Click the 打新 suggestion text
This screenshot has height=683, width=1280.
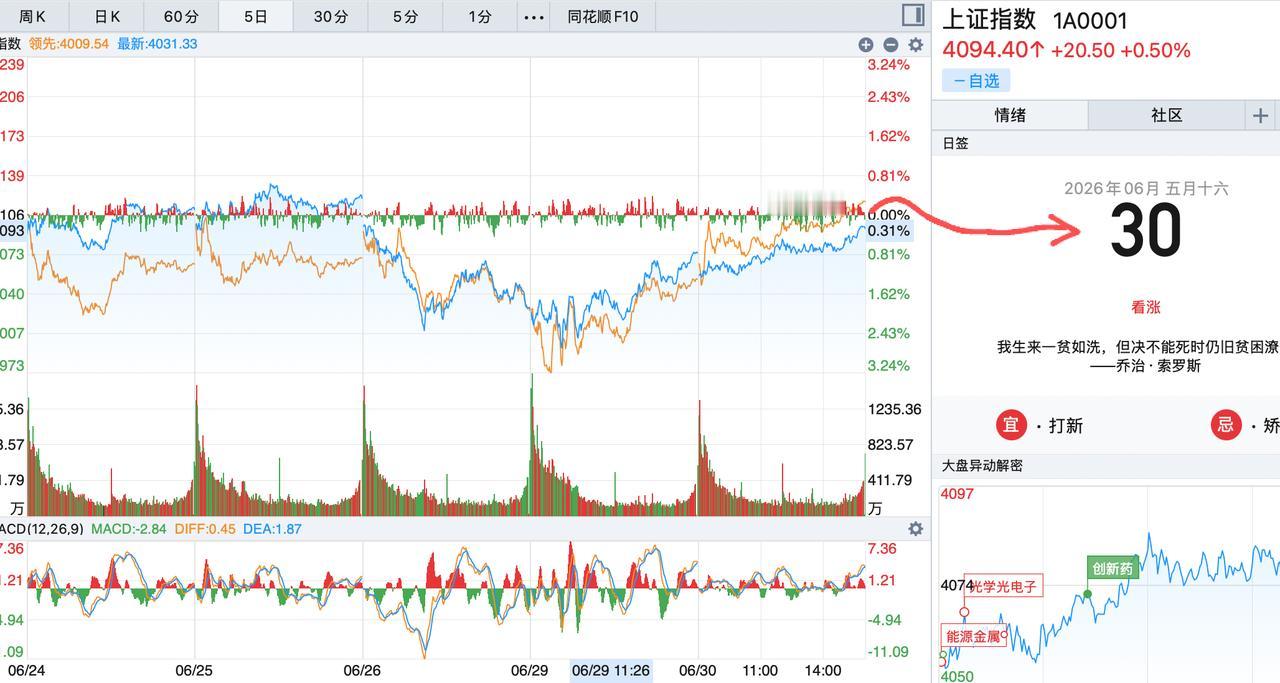[x=1066, y=426]
